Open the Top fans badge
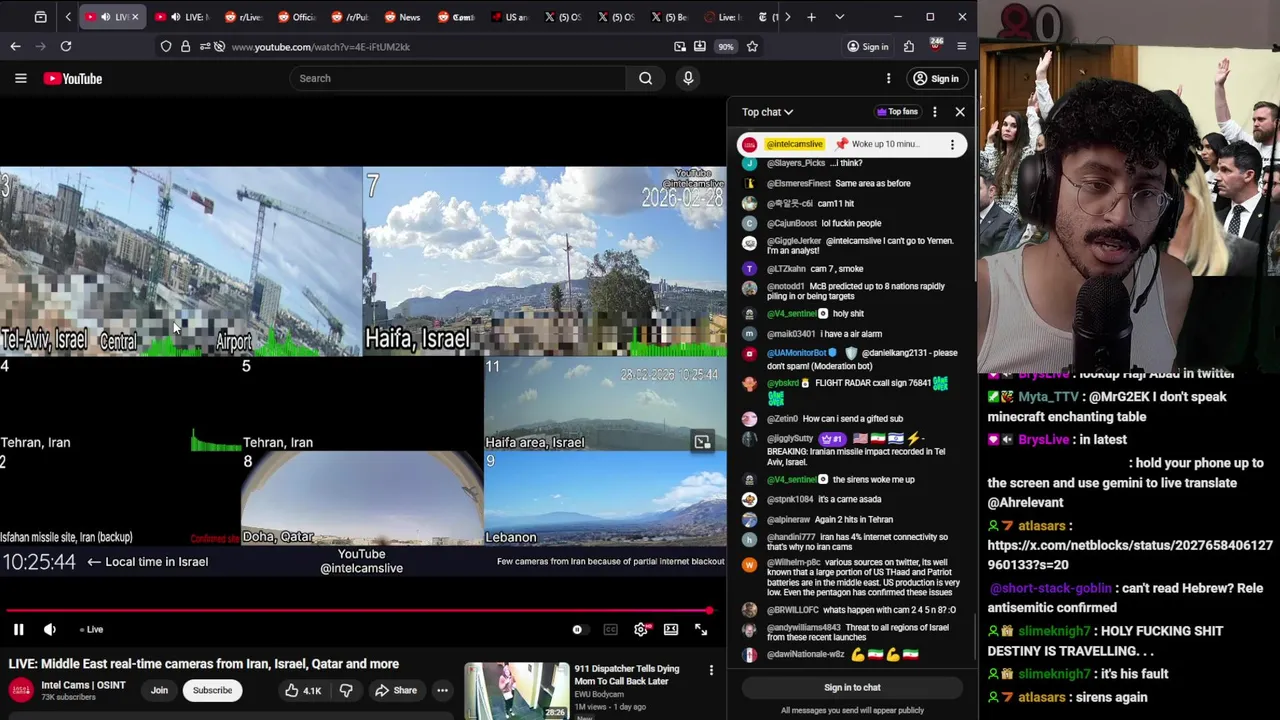The height and width of the screenshot is (720, 1280). pyautogui.click(x=897, y=112)
